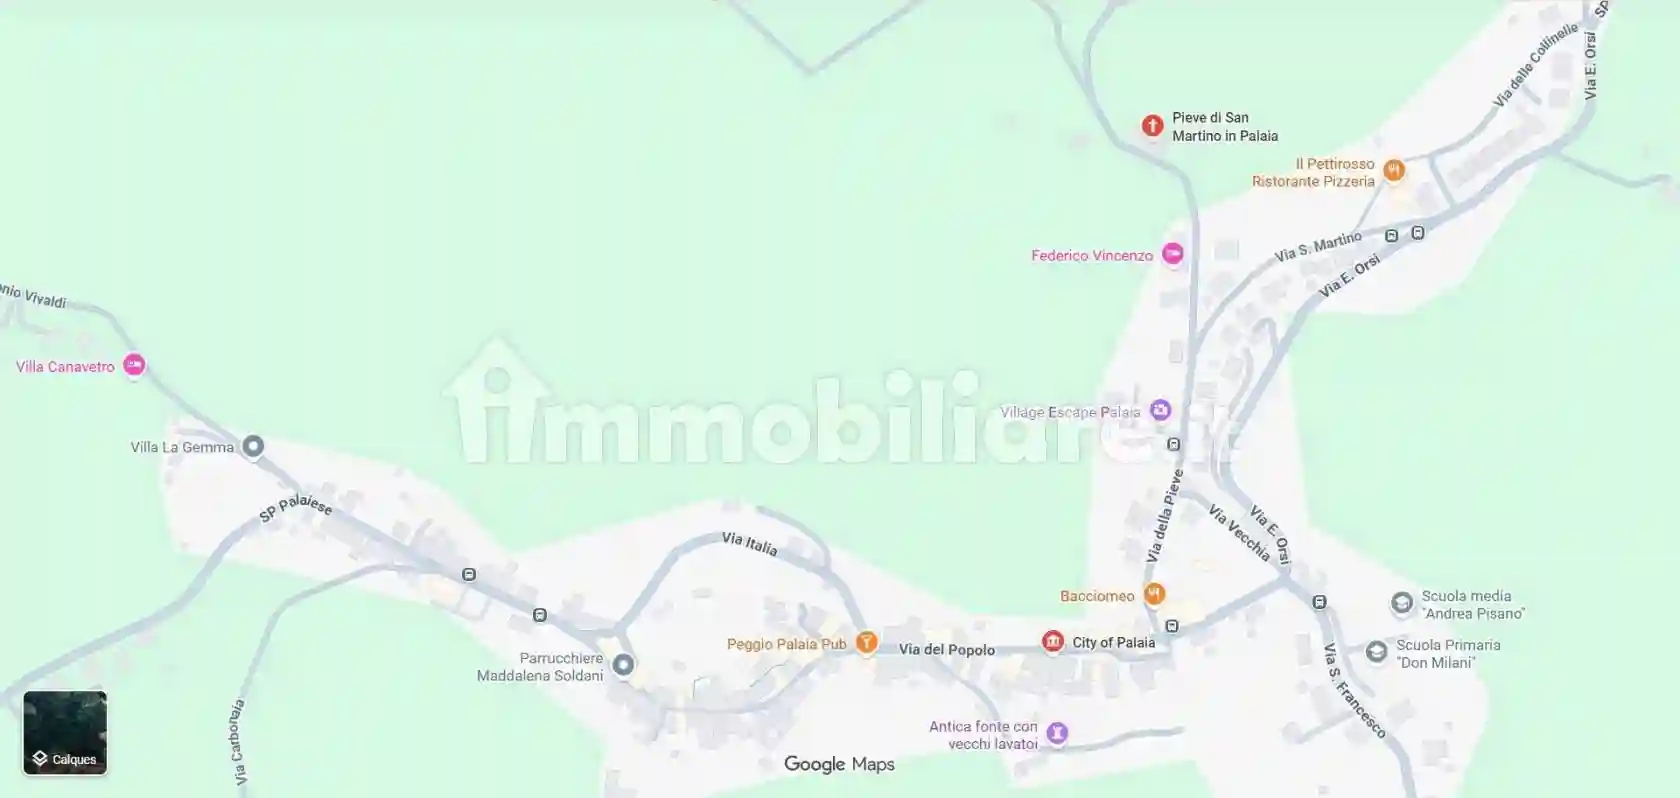The width and height of the screenshot is (1680, 798).
Task: Select the bus stop on SP Palaiese
Action: tap(469, 574)
